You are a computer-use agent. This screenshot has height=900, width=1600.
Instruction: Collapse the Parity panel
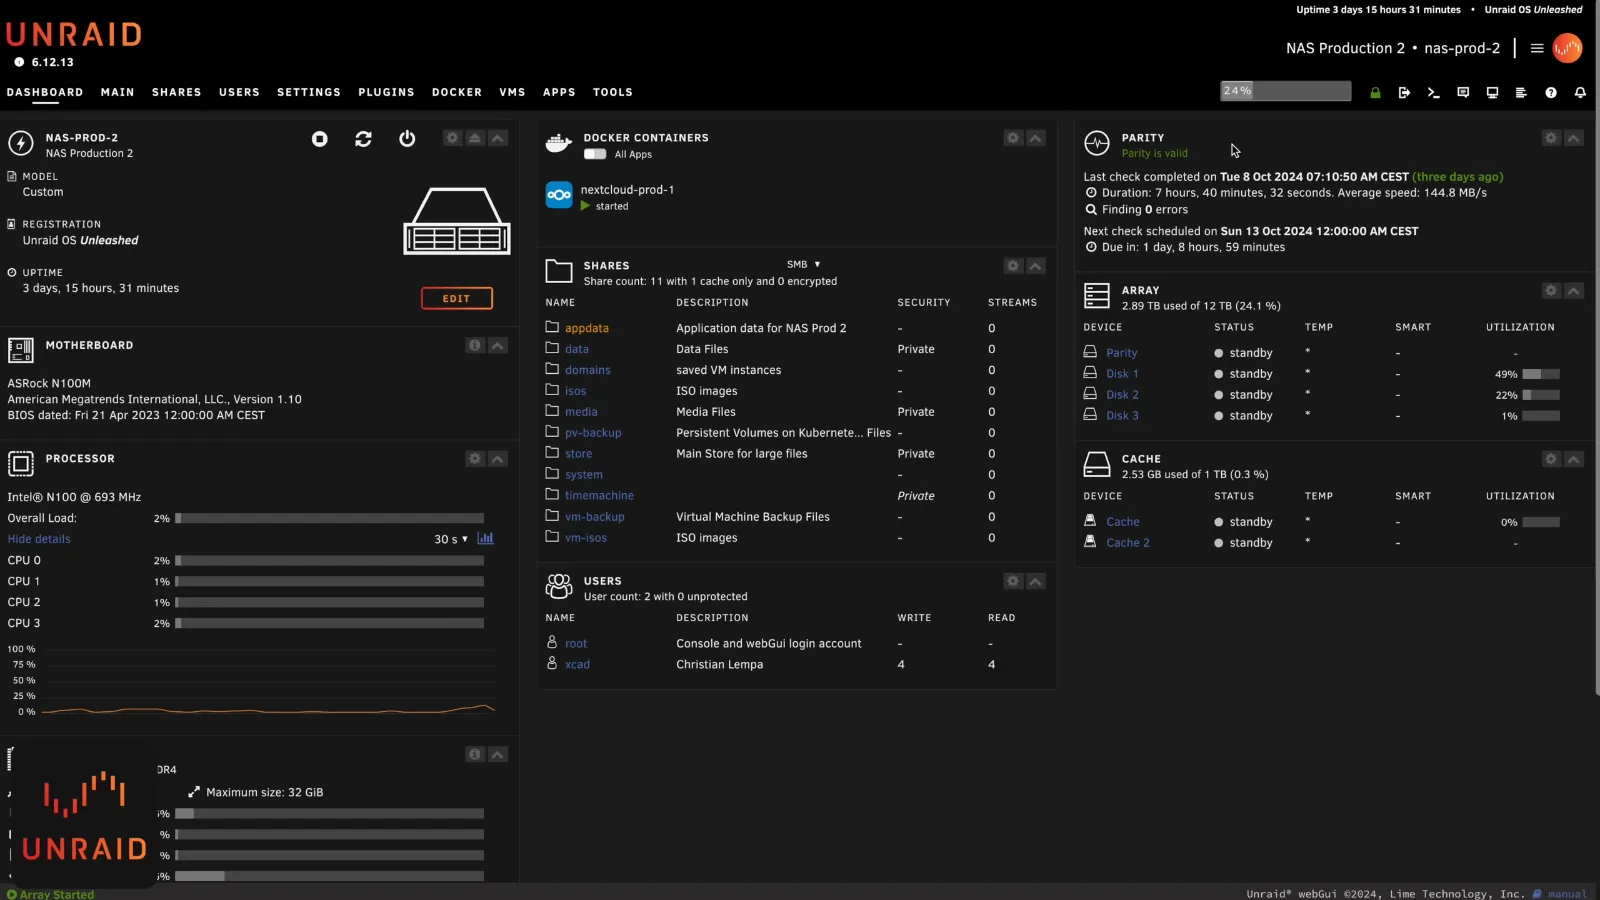1573,138
